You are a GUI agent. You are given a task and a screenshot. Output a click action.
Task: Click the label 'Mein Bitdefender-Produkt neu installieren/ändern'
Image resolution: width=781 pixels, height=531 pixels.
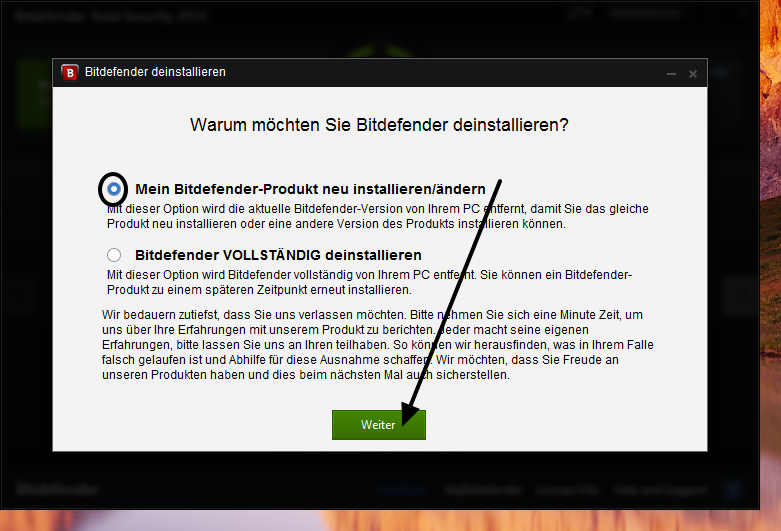pyautogui.click(x=310, y=189)
